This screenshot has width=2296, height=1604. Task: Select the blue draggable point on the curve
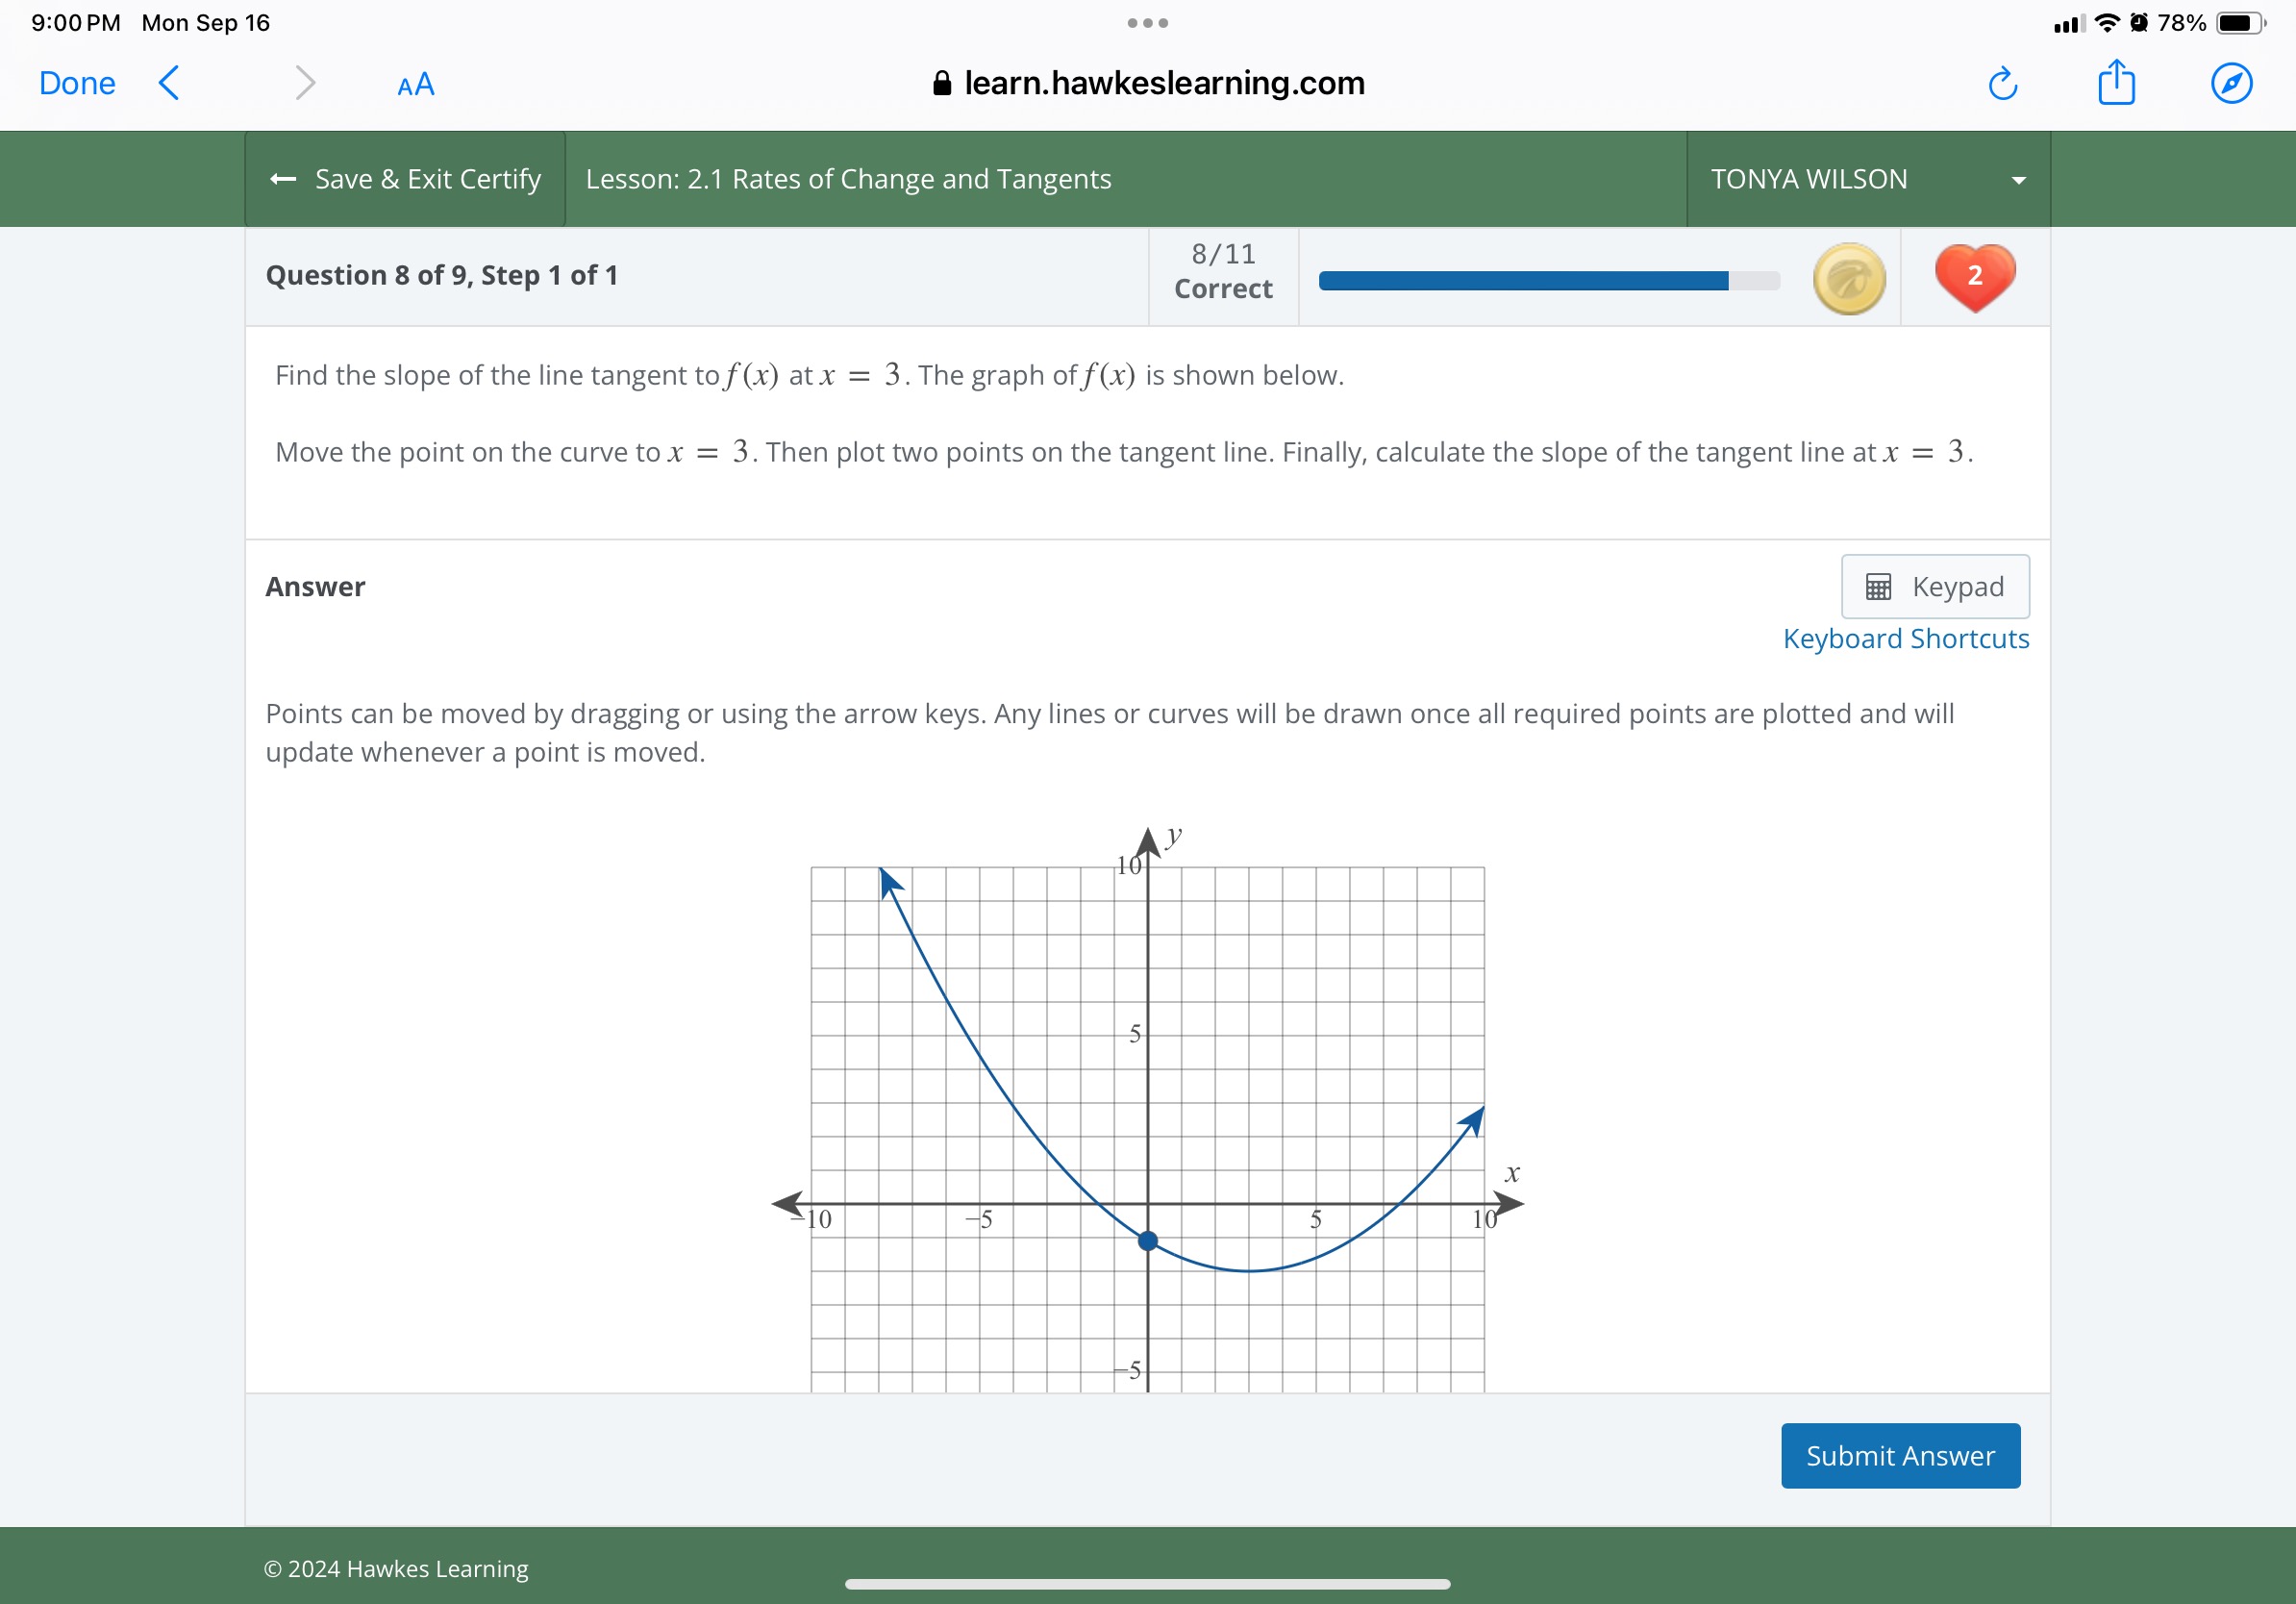click(x=1148, y=1241)
